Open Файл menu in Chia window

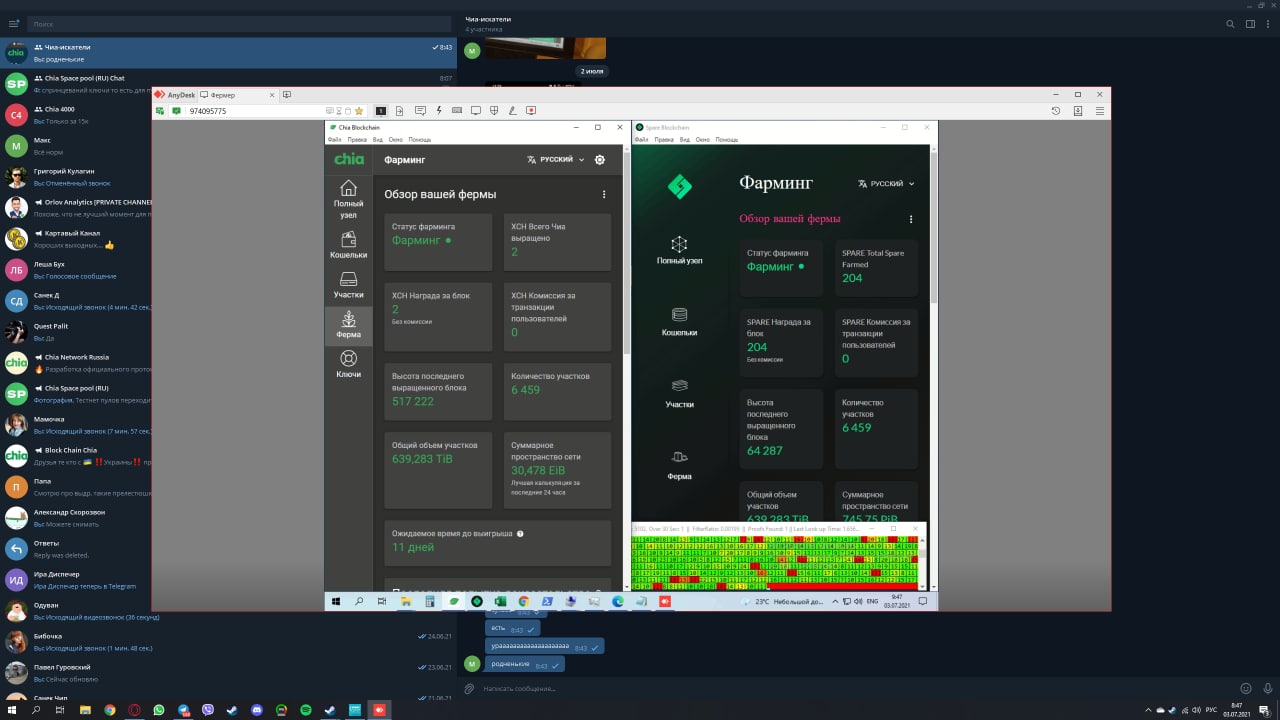tap(334, 140)
